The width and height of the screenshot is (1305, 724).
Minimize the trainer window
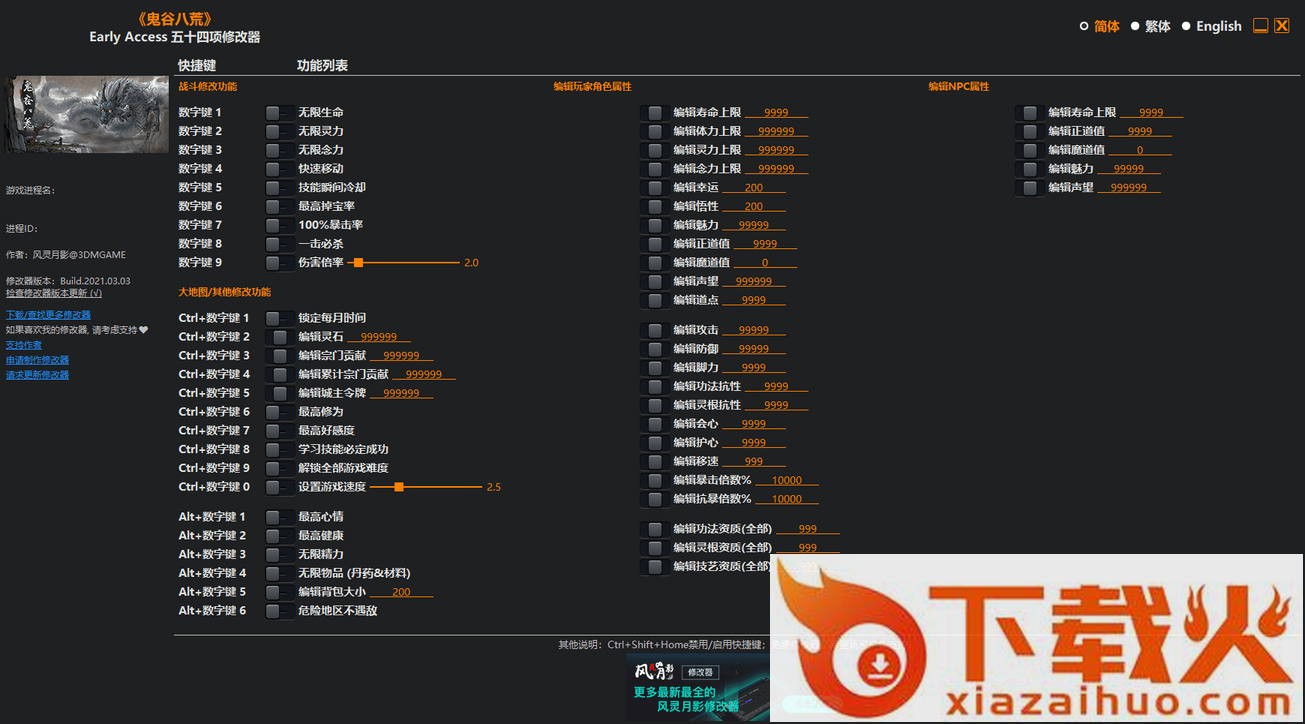tap(1261, 26)
